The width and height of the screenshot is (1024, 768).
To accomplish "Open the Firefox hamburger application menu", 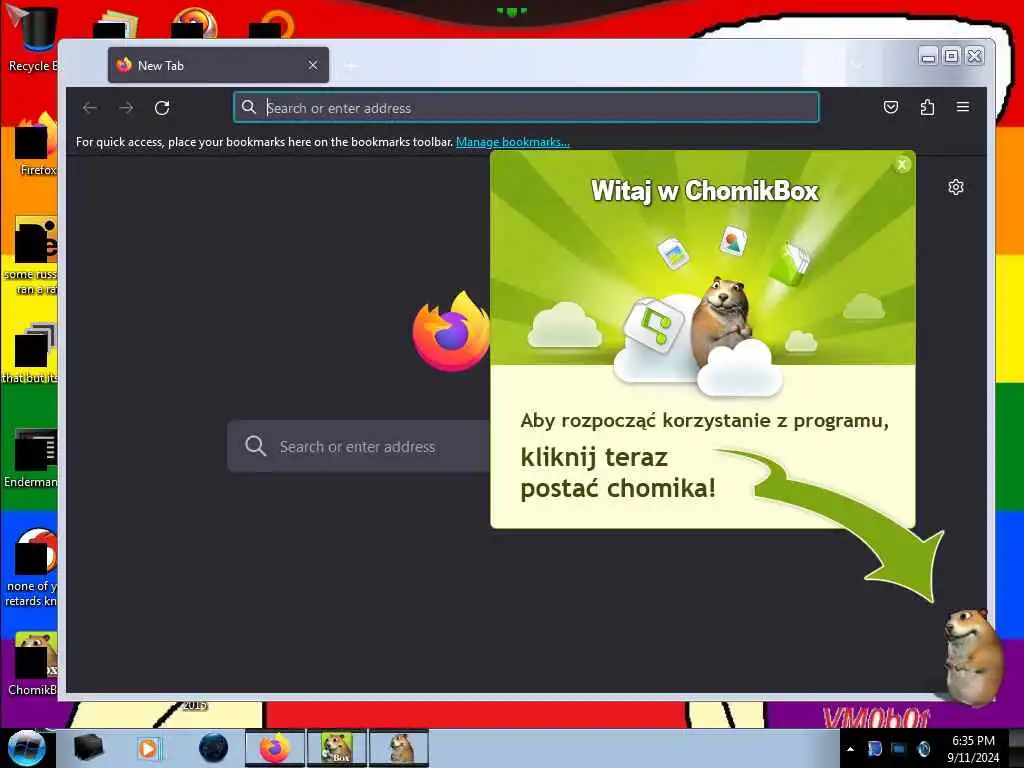I will tap(963, 106).
